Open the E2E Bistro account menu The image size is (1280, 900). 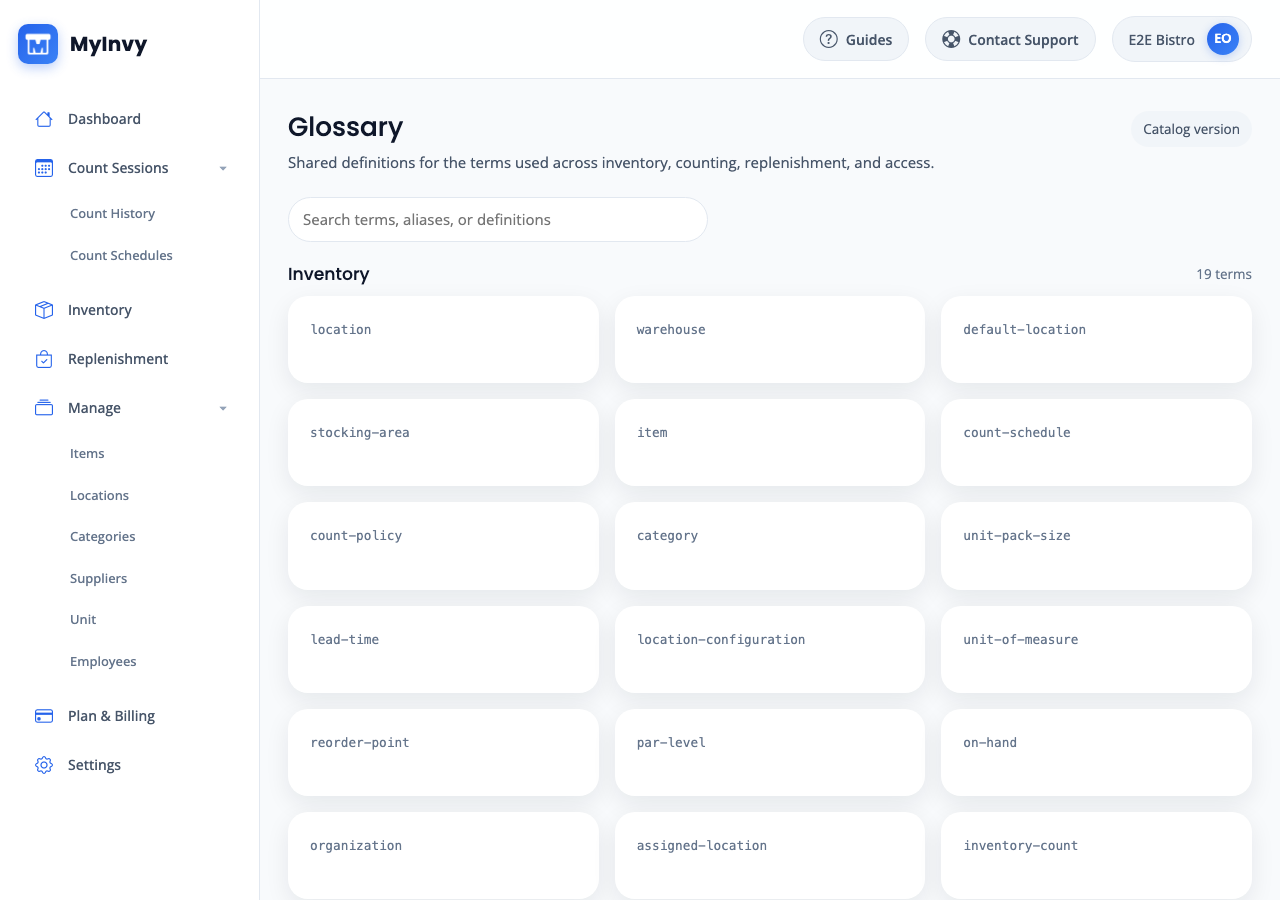coord(1181,40)
